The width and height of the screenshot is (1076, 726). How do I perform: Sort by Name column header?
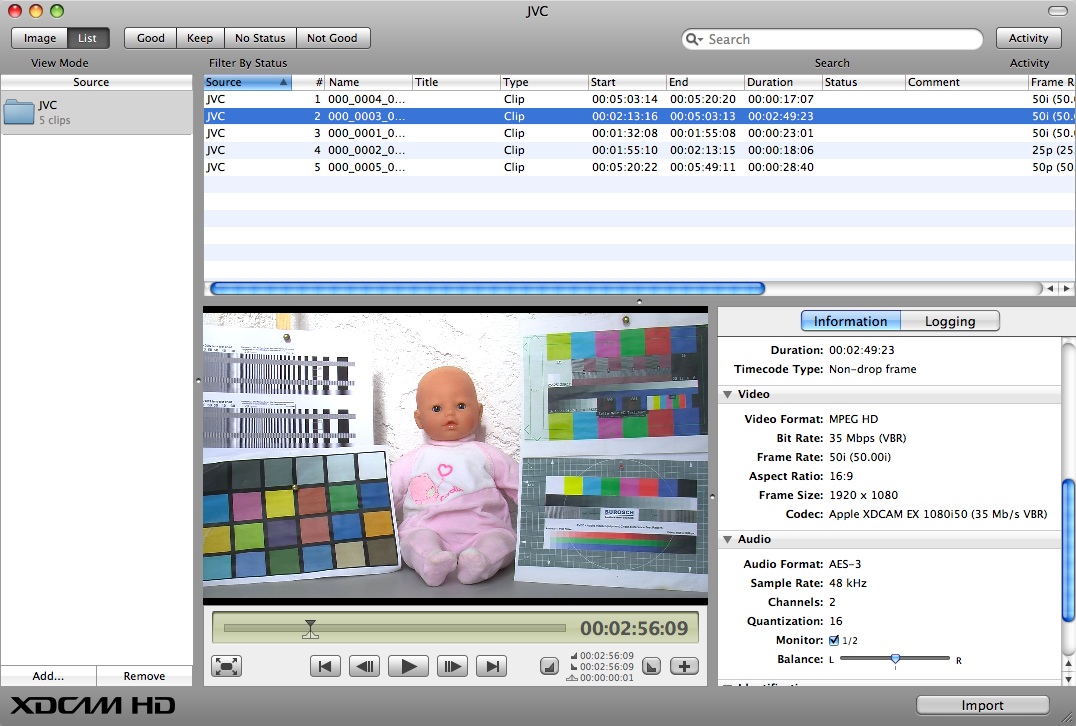pos(369,82)
